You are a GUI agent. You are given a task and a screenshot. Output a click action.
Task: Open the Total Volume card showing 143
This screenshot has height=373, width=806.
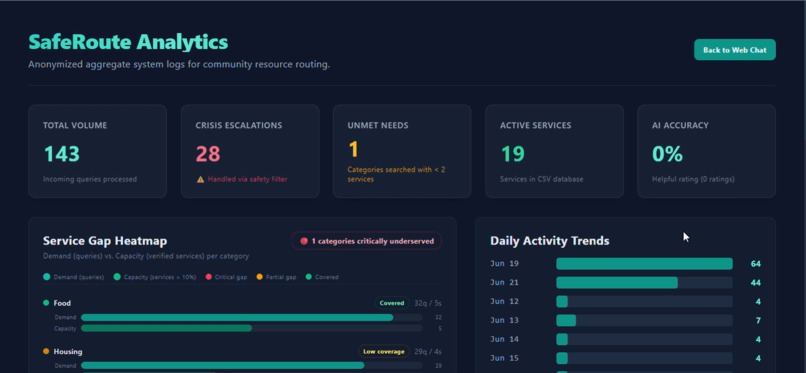[x=97, y=151]
